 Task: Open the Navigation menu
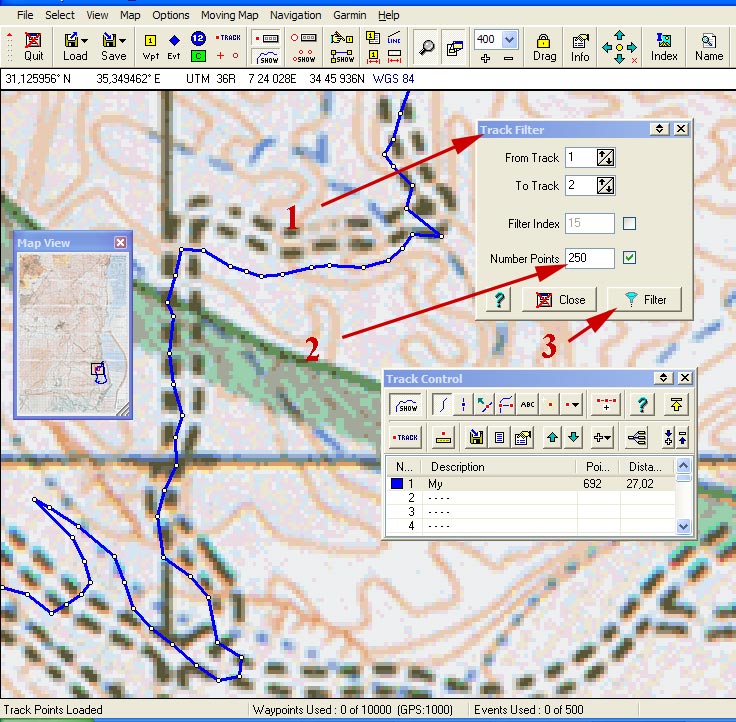(295, 15)
